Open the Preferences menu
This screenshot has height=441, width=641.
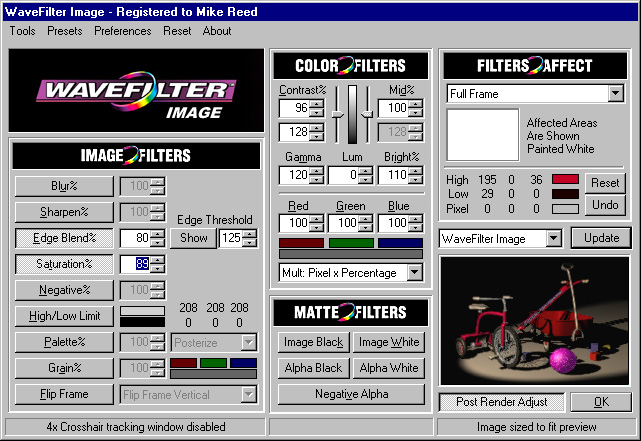point(123,31)
